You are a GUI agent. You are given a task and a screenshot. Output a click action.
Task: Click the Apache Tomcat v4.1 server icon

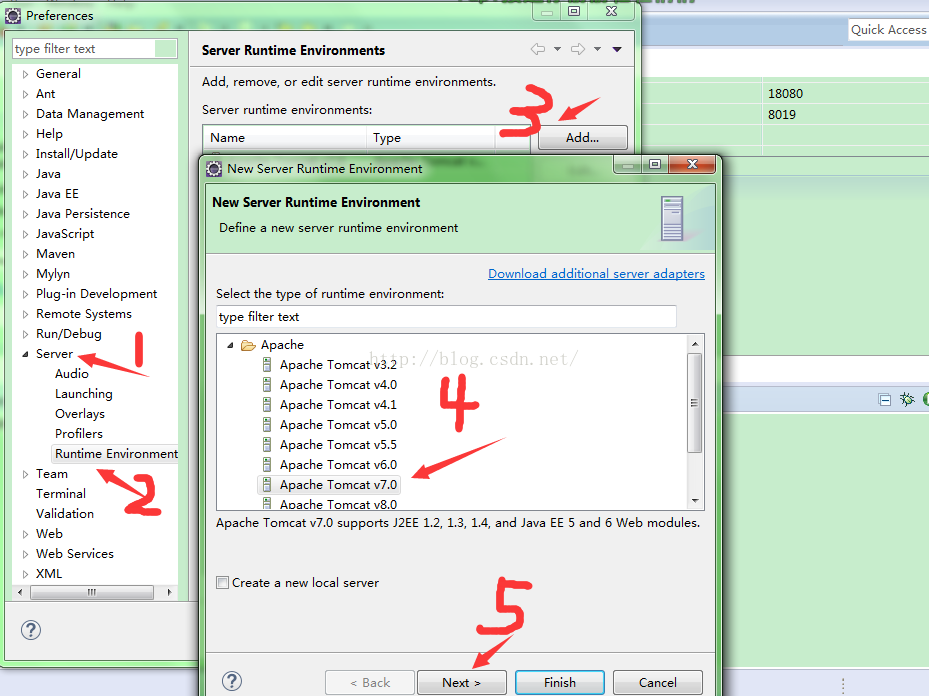[x=267, y=405]
